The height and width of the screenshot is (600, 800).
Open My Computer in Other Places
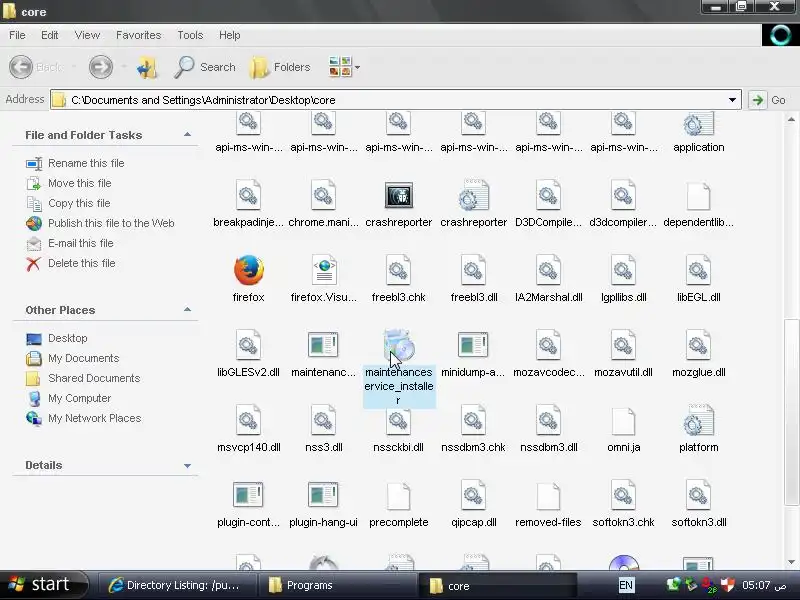tap(80, 398)
